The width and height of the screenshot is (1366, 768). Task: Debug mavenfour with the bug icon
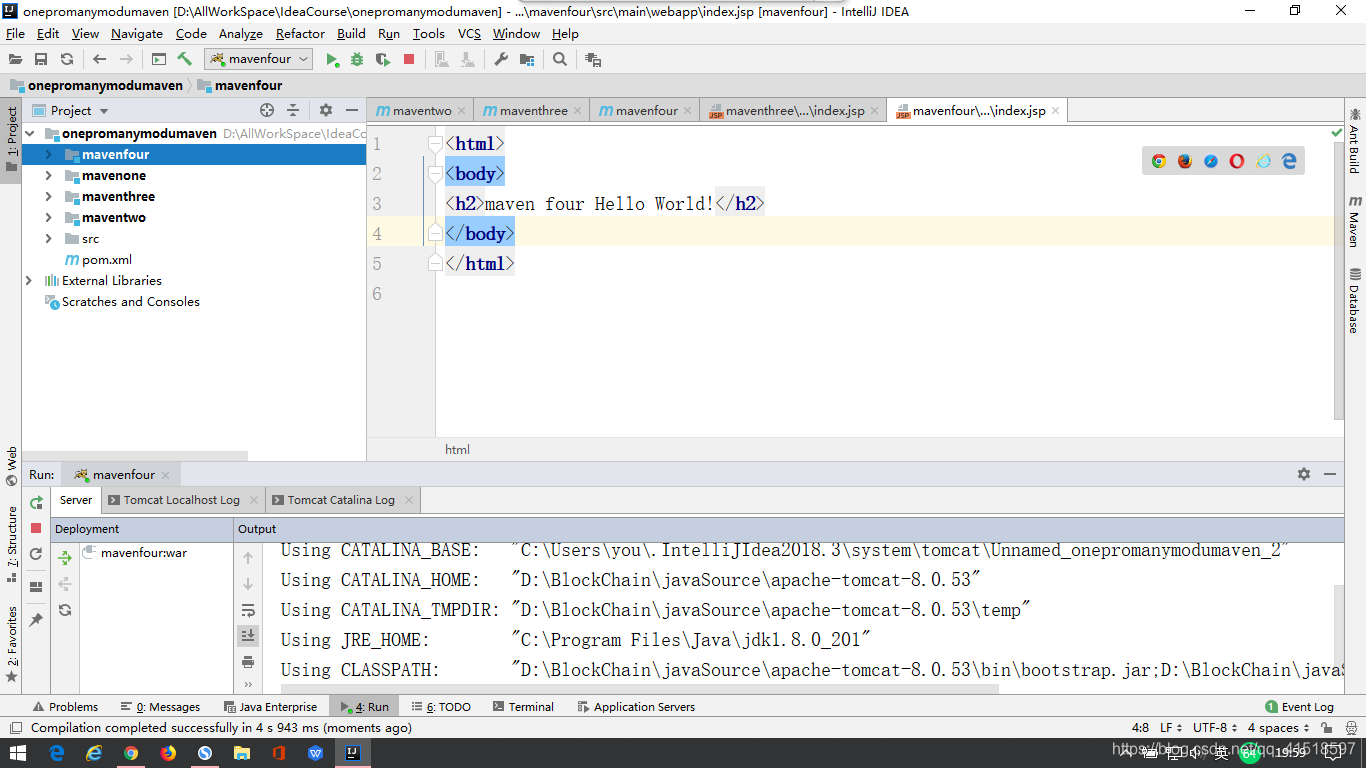[357, 60]
